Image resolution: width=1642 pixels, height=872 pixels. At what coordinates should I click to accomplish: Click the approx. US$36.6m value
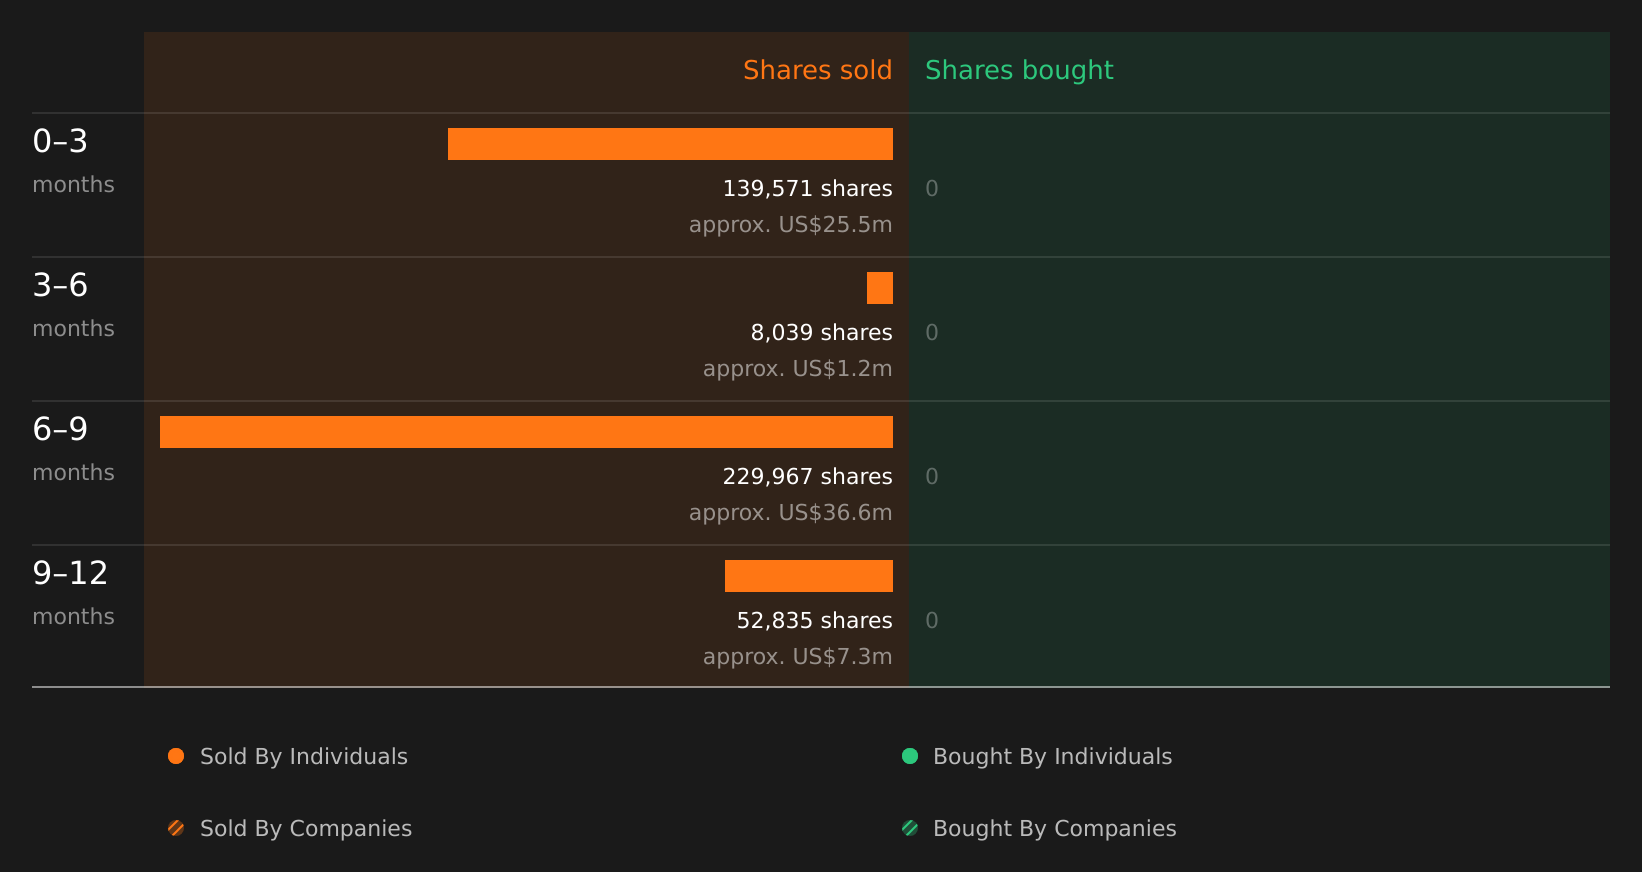(x=791, y=513)
